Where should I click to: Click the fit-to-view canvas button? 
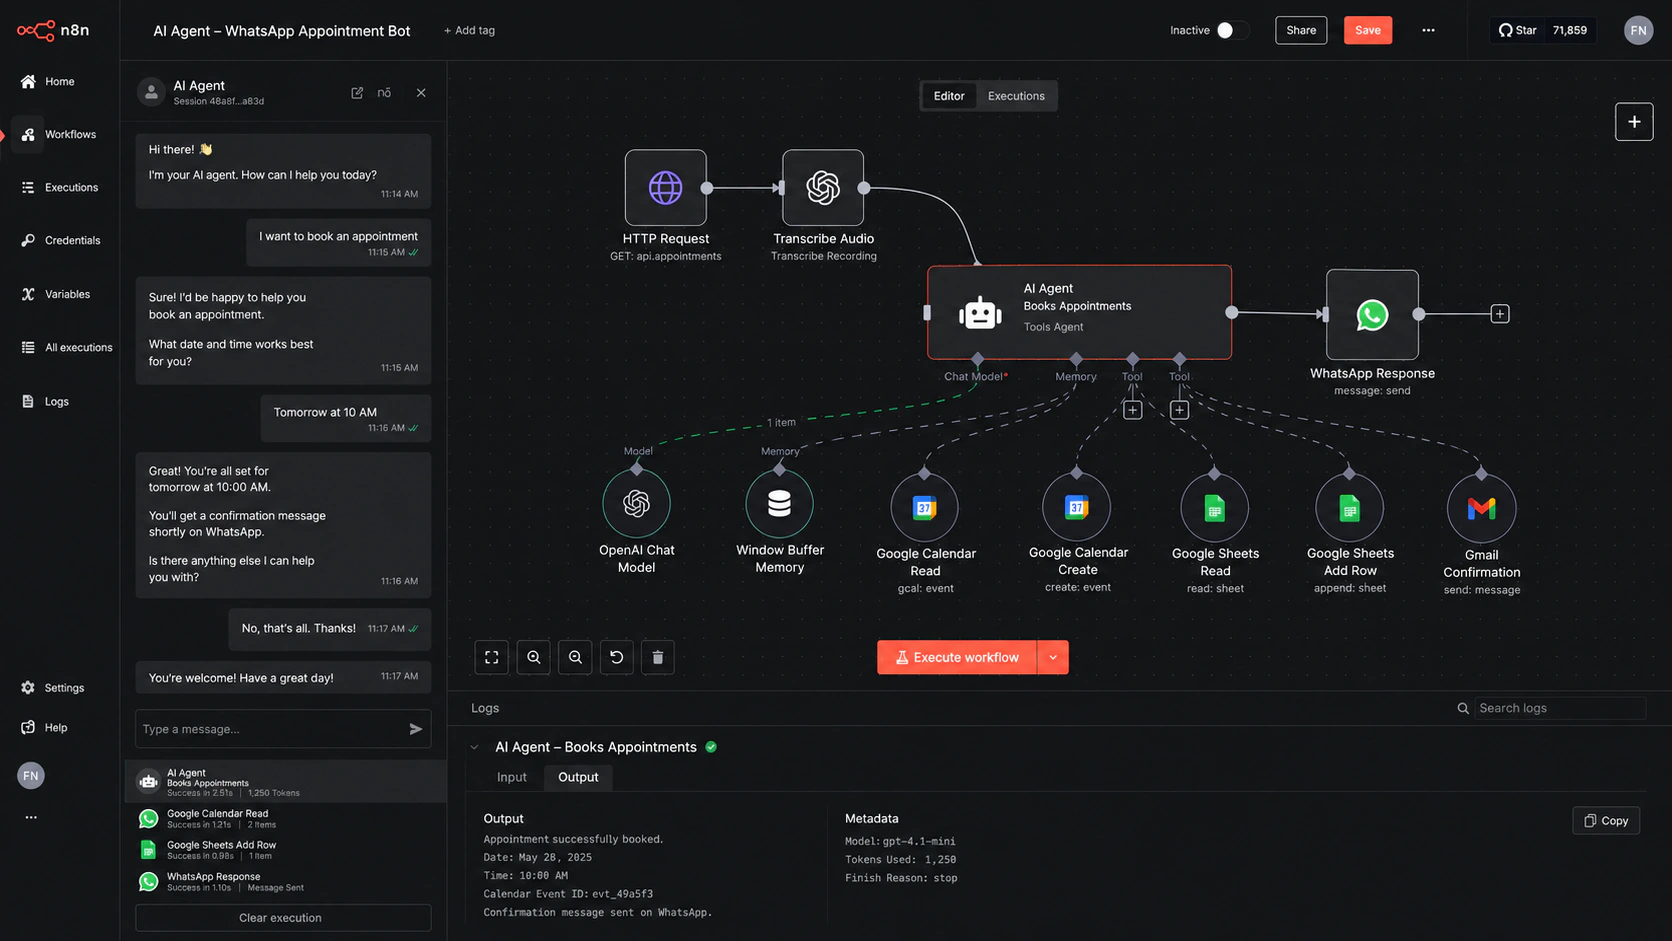(x=492, y=657)
